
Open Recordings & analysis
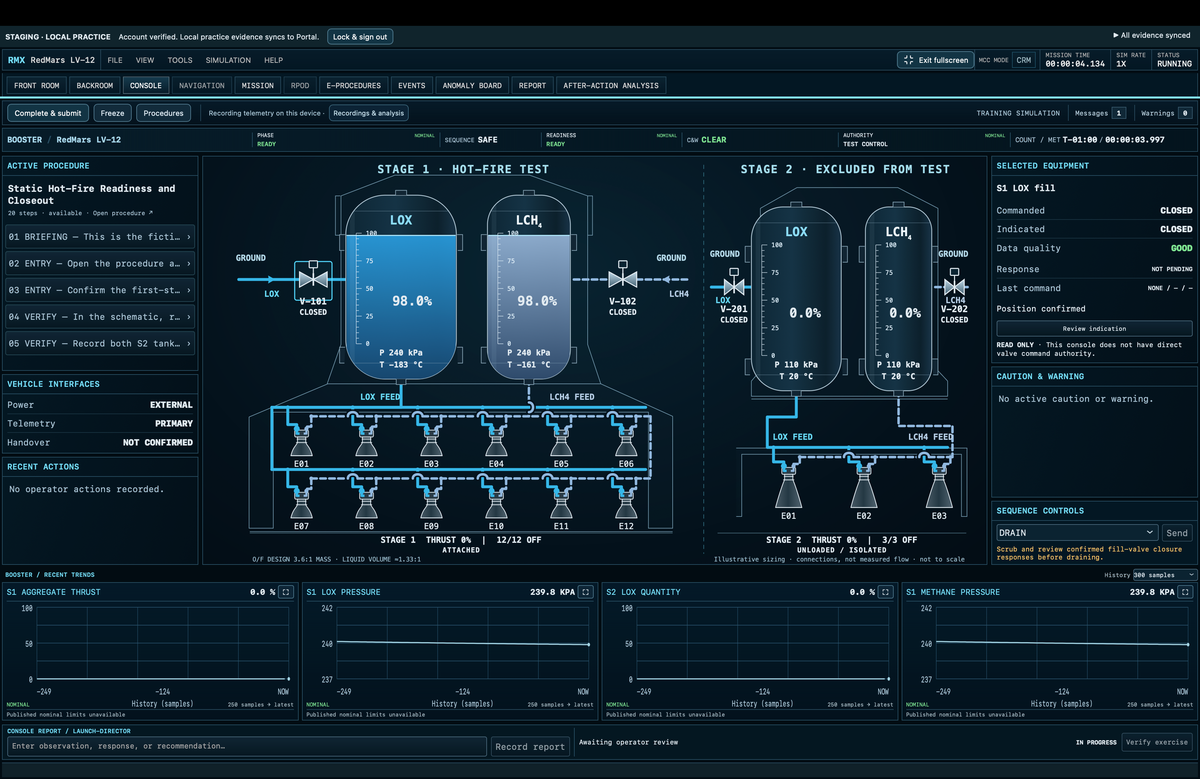tap(369, 113)
